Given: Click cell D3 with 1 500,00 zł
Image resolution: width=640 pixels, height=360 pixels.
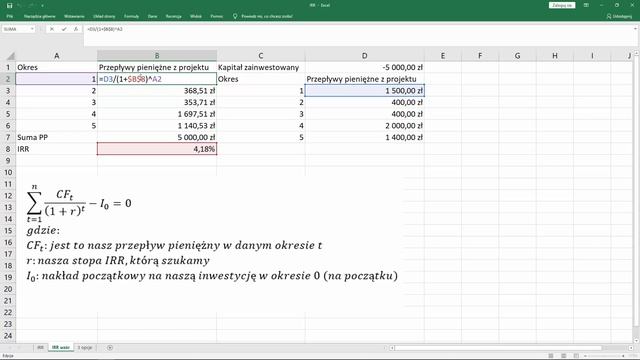Looking at the screenshot, I should click(x=364, y=91).
